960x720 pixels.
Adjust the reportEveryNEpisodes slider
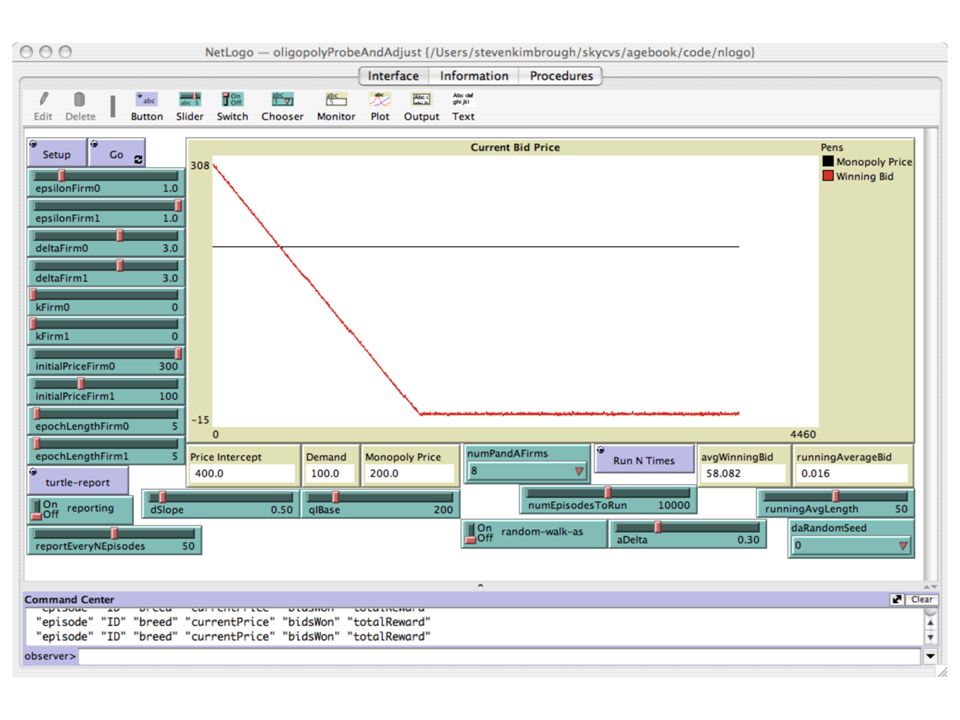(x=114, y=541)
